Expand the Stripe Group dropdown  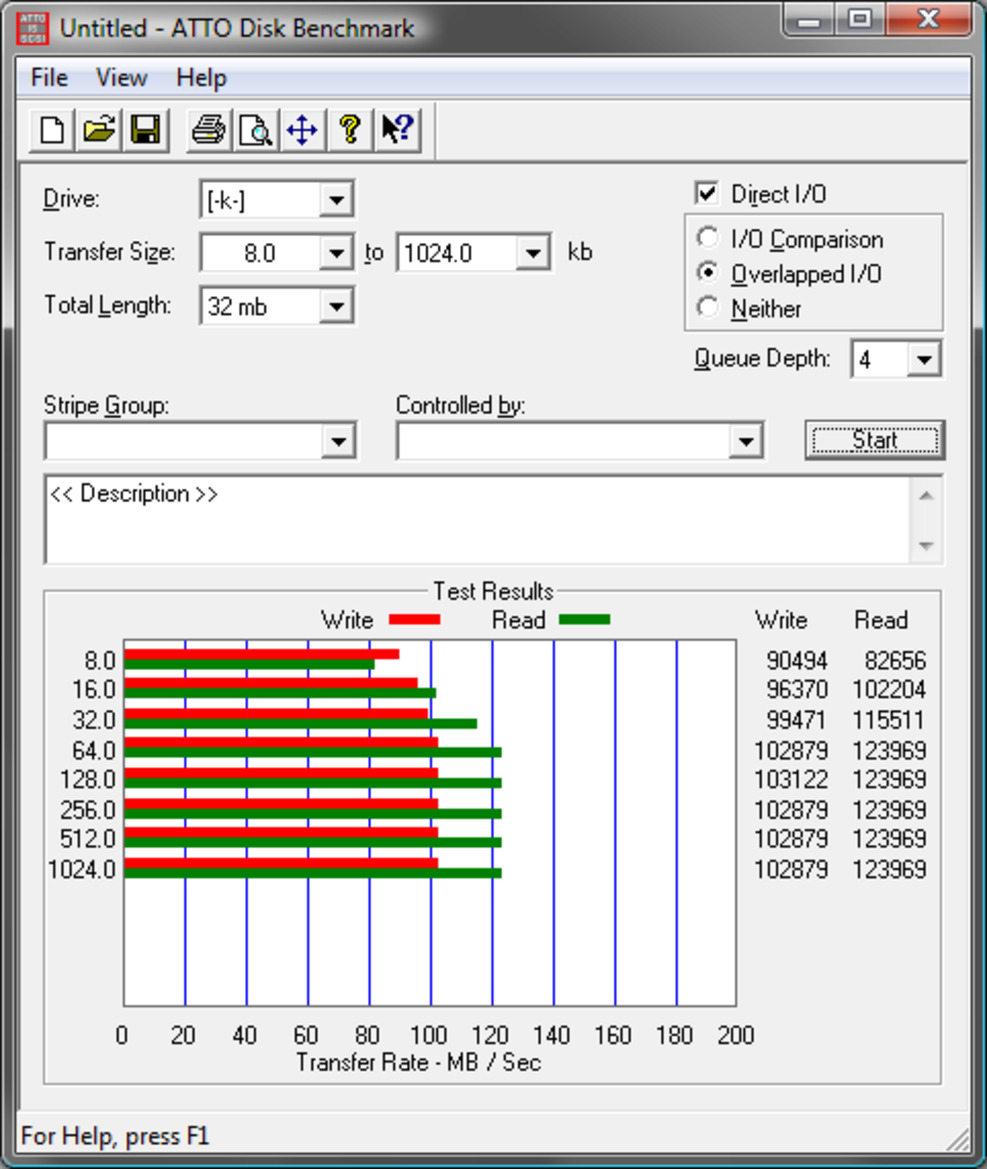338,441
